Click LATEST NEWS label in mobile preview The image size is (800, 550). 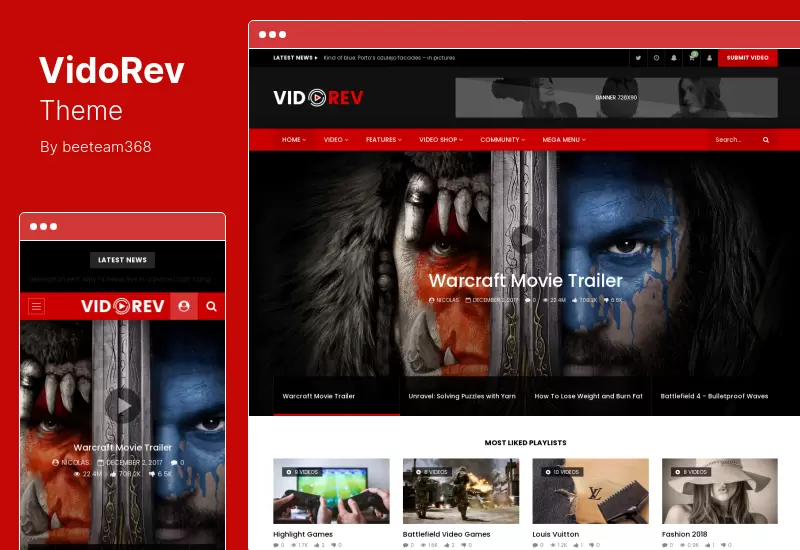tap(122, 260)
